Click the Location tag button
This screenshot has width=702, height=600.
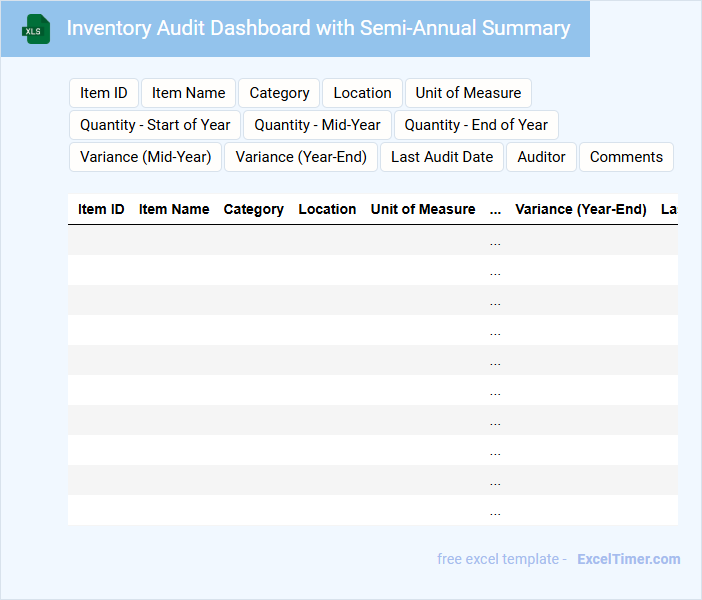(362, 93)
